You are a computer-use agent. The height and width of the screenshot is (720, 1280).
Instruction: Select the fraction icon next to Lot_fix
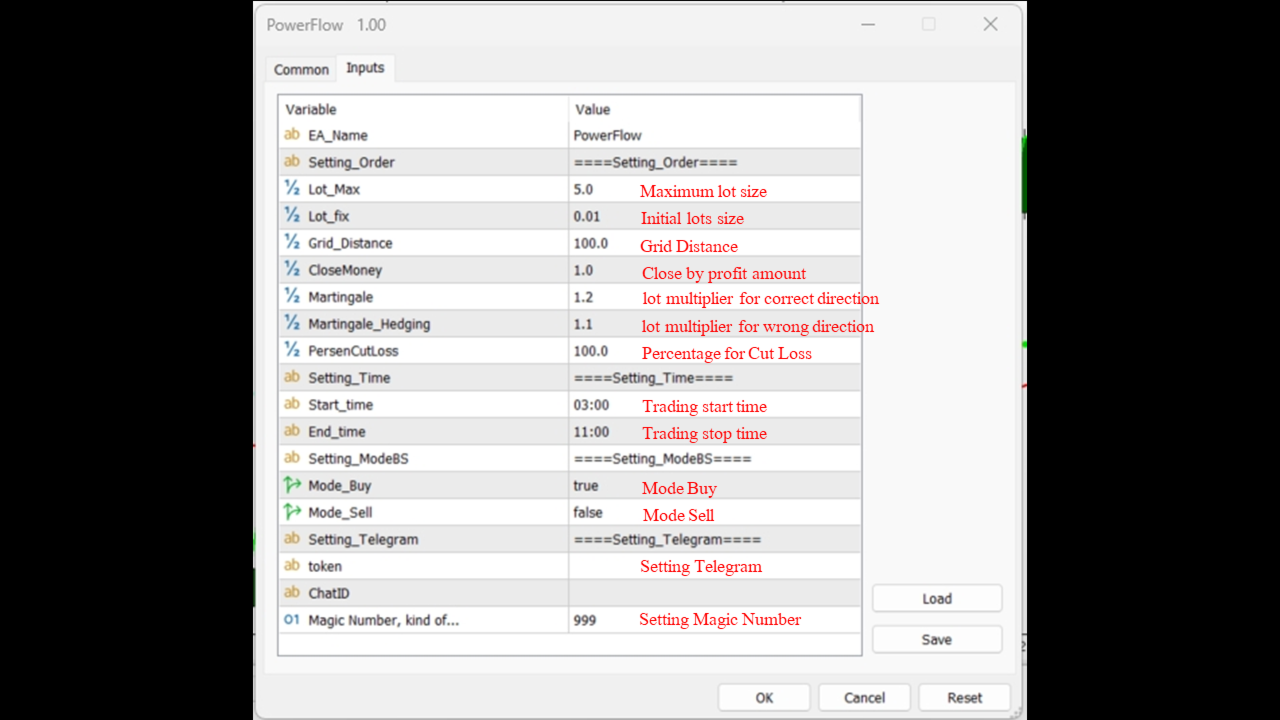292,216
